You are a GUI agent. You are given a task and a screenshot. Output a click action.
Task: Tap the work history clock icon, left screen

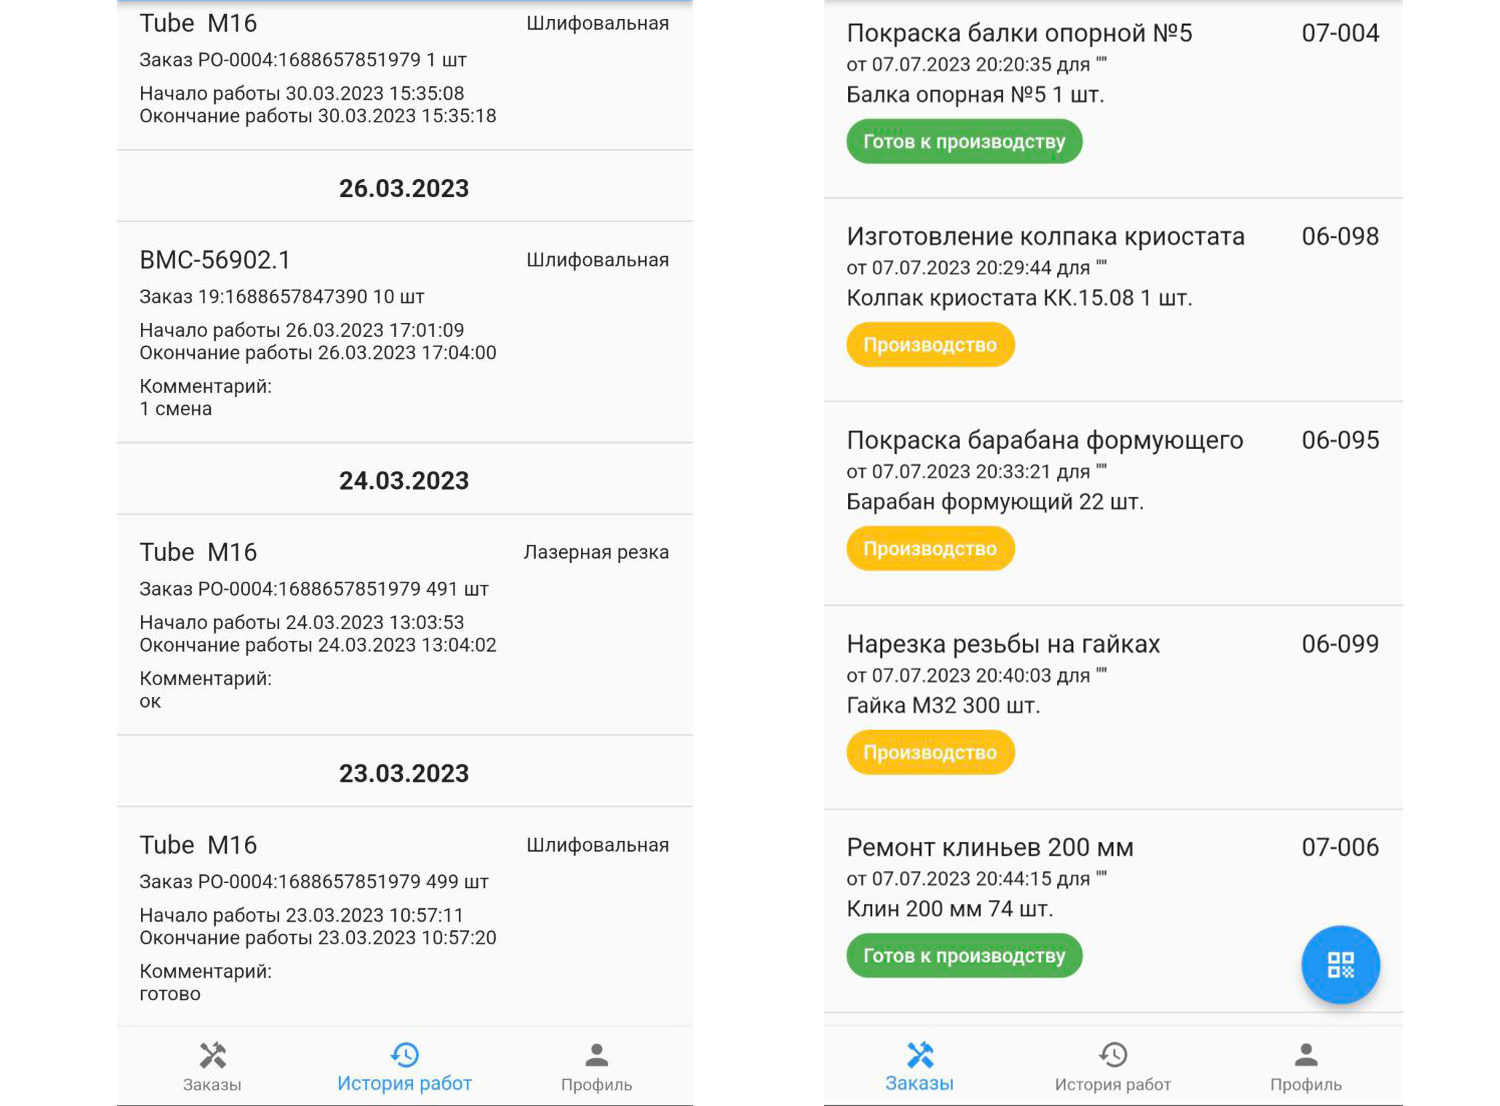coord(404,1054)
